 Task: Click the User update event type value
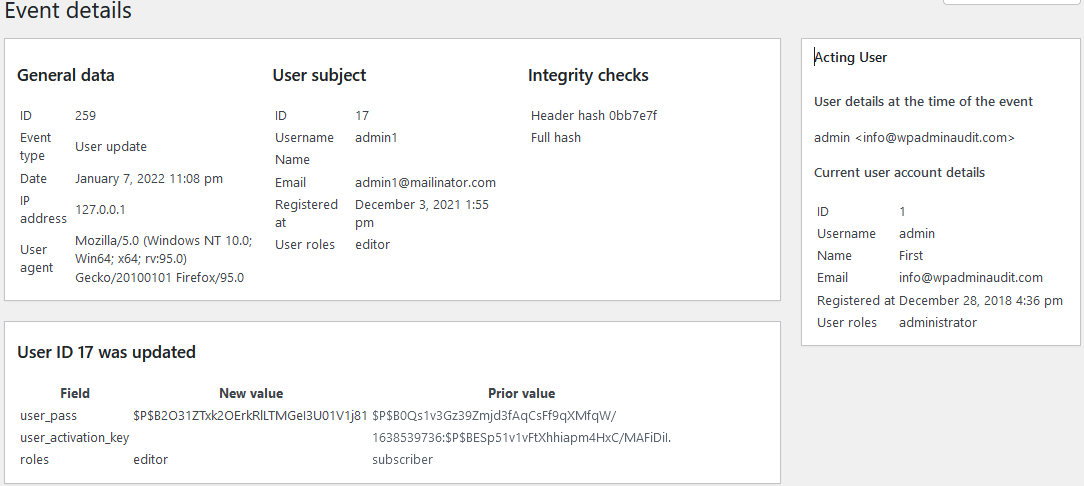(111, 146)
